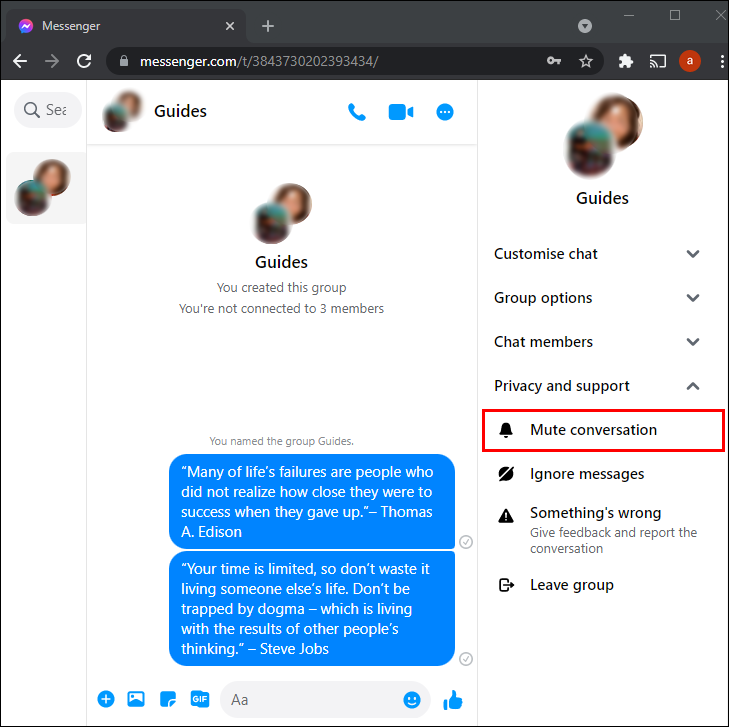The height and width of the screenshot is (727, 729).
Task: Open more actions plus icon in composer
Action: pos(106,699)
